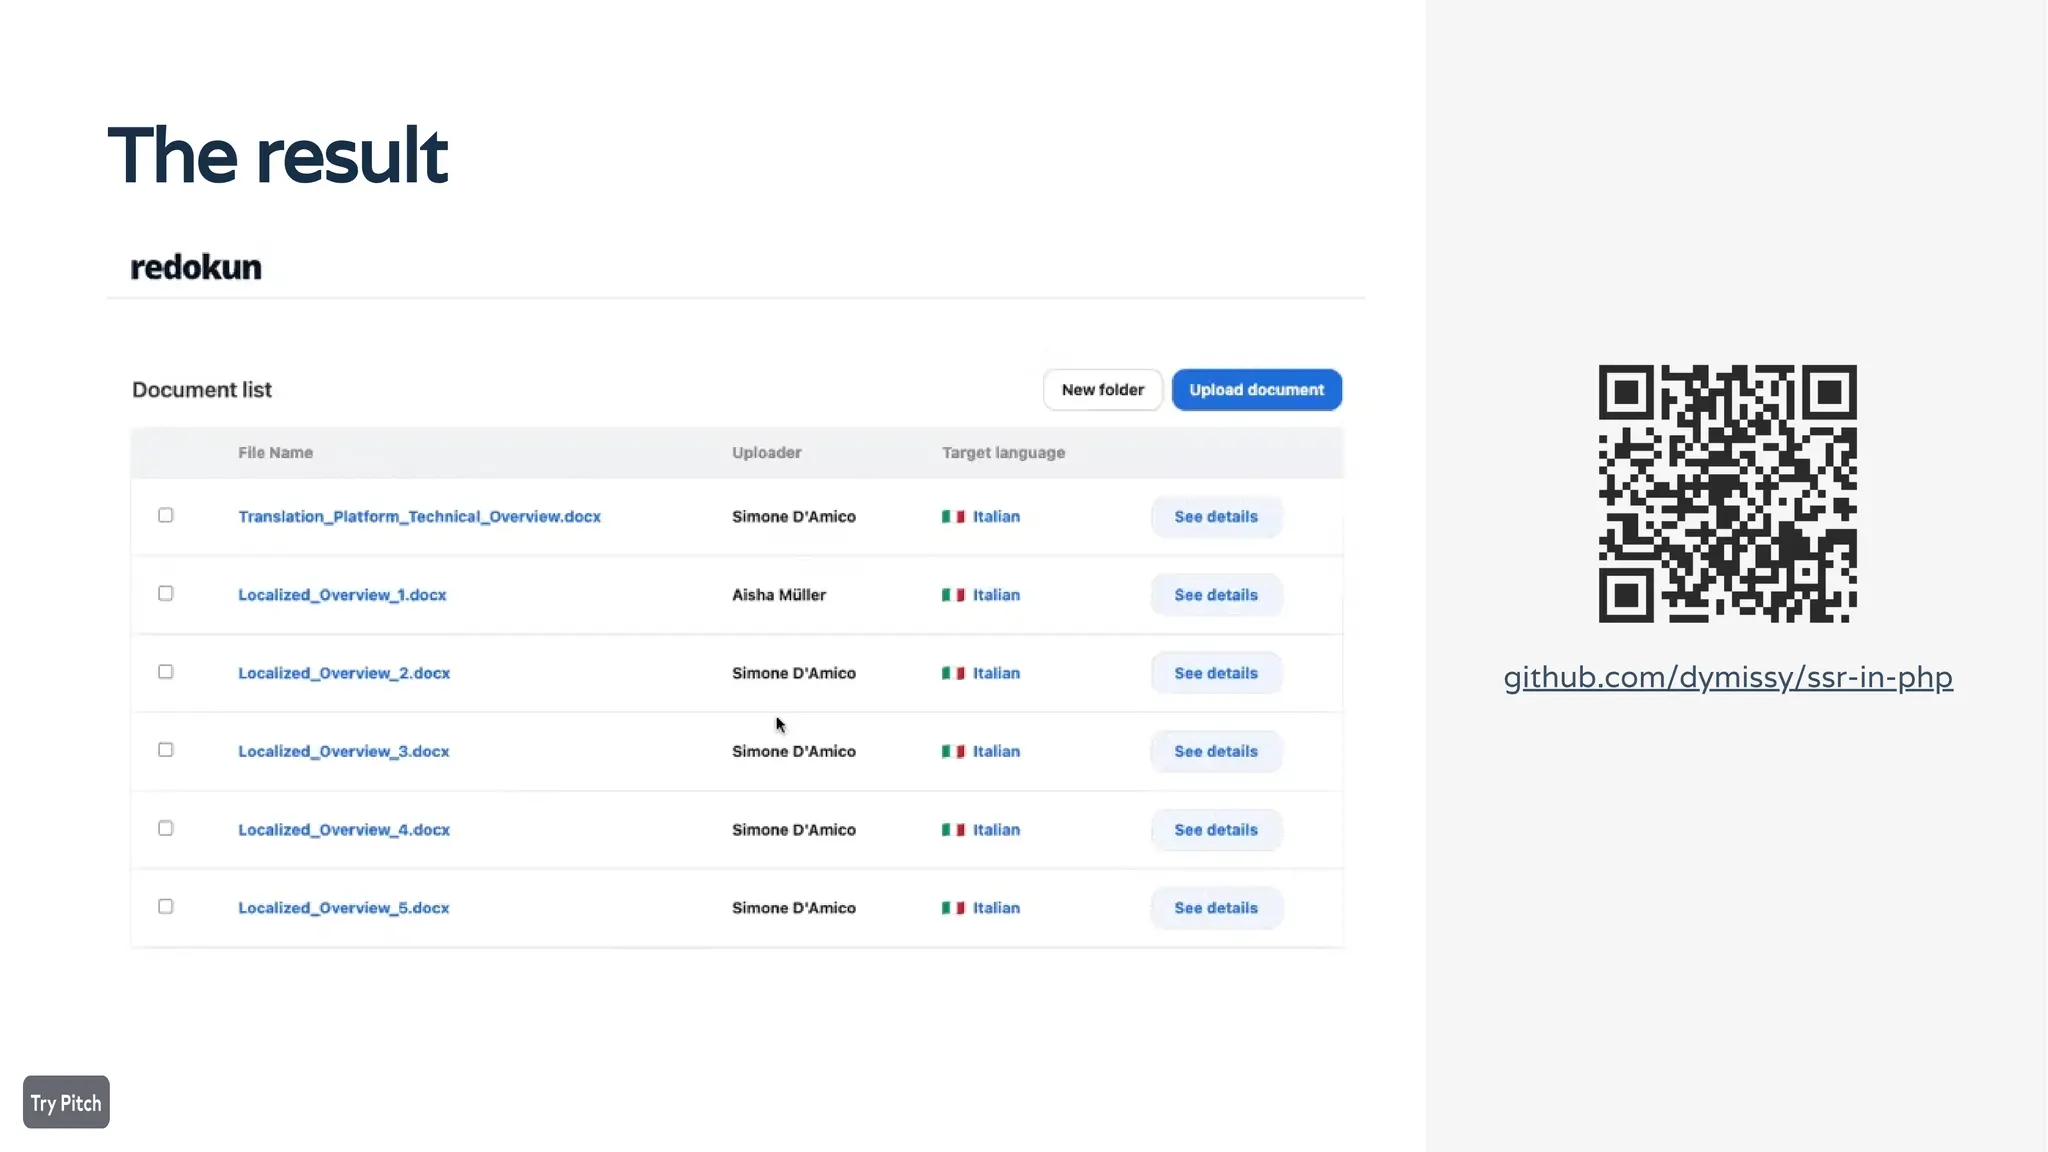Click Italian language in Translation_Platform_Technical_Overview row

coord(996,517)
